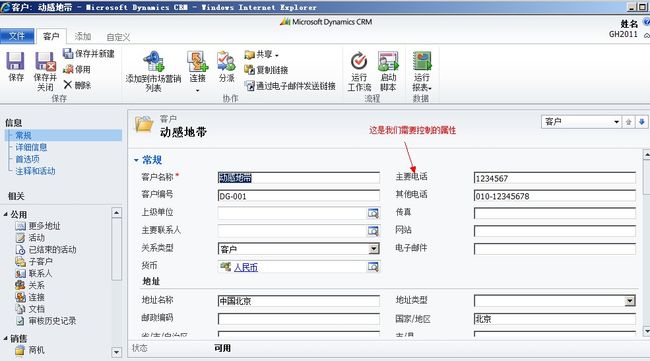Switch to the Add (添加) ribbon tab
This screenshot has height=361, width=650.
click(83, 36)
